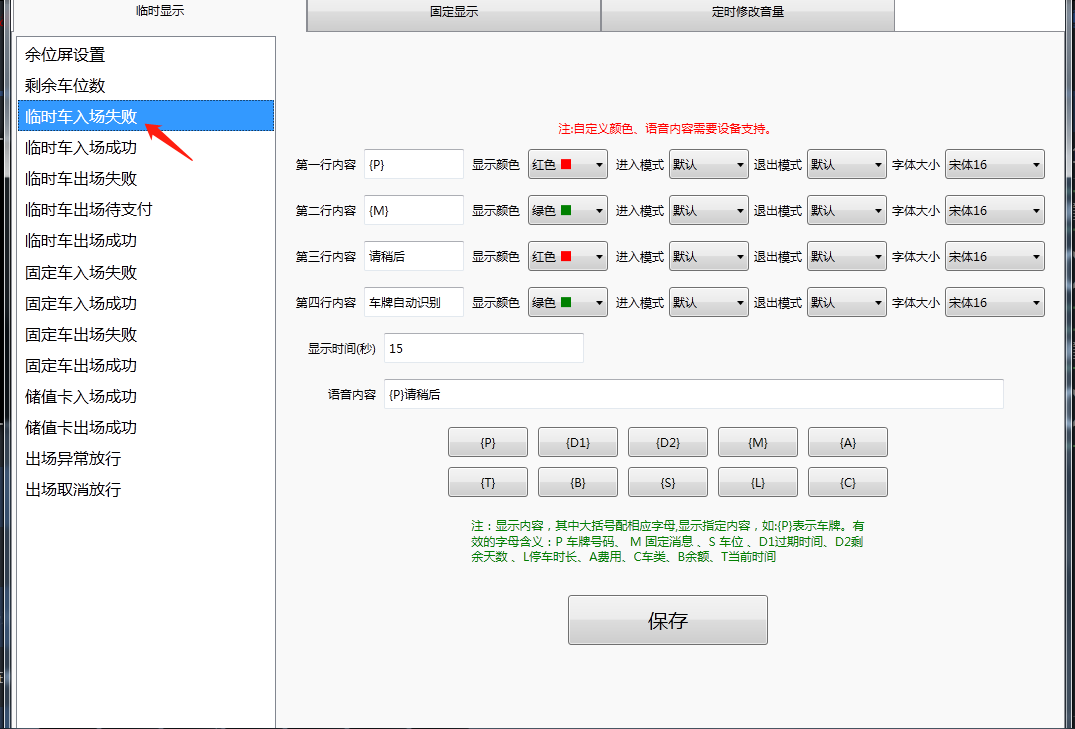Click the 第四行内容 field with 车牌自动识别
This screenshot has height=729, width=1075.
pyautogui.click(x=414, y=302)
